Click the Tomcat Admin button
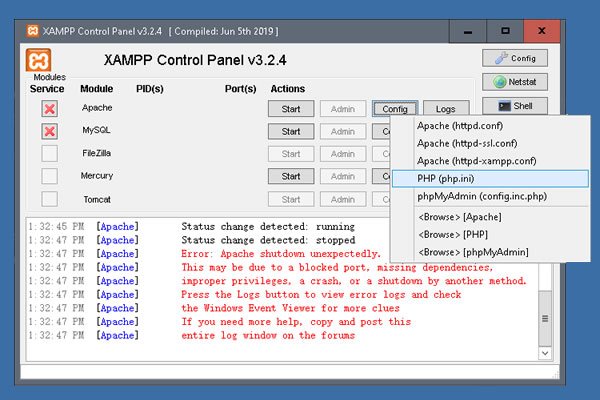The height and width of the screenshot is (400, 600). pyautogui.click(x=343, y=199)
